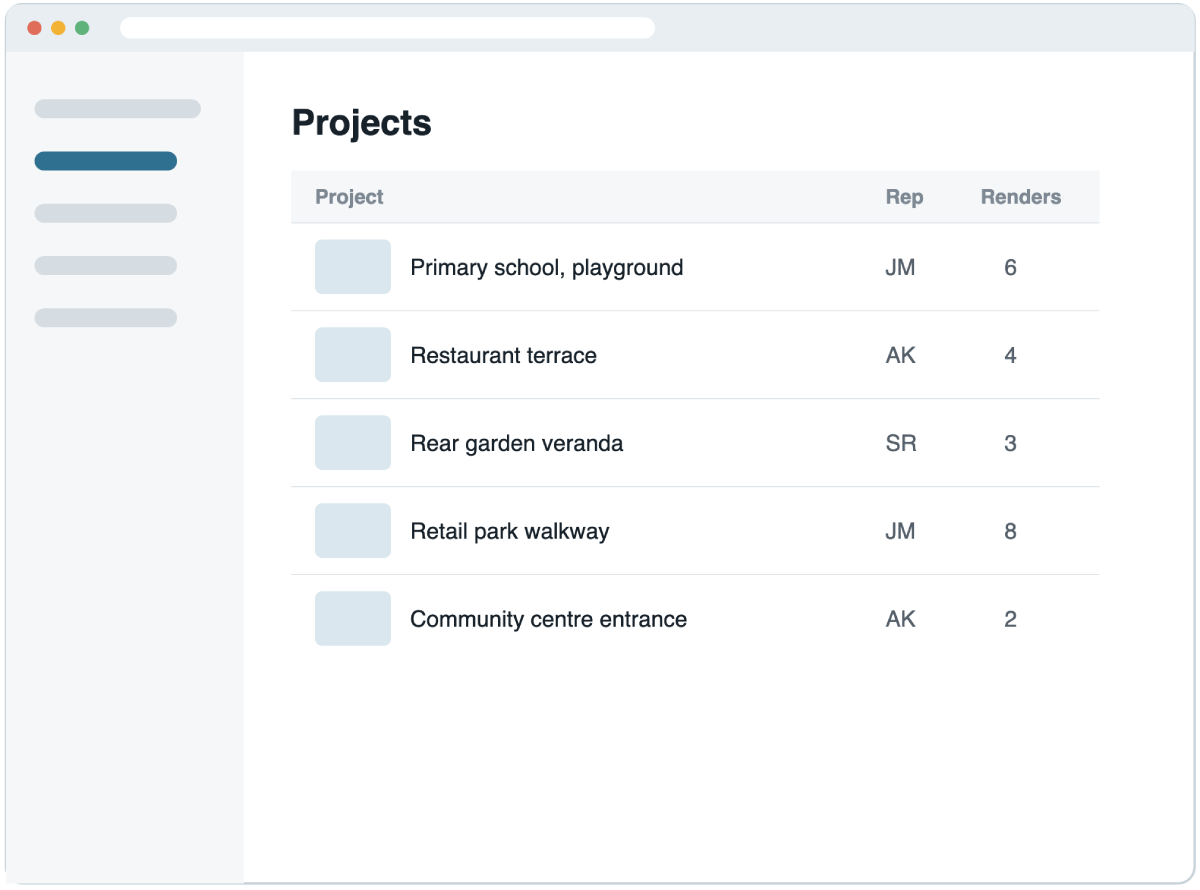This screenshot has width=1200, height=890.
Task: Sort by the Renders column header
Action: [1020, 197]
